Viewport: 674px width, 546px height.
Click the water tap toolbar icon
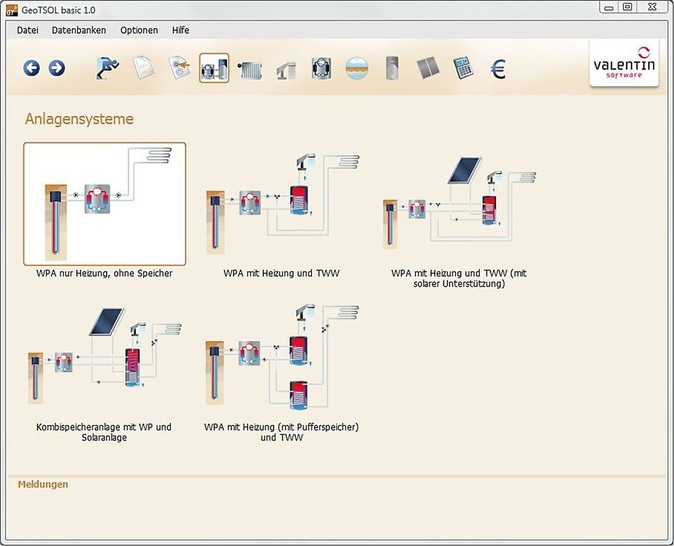(286, 68)
